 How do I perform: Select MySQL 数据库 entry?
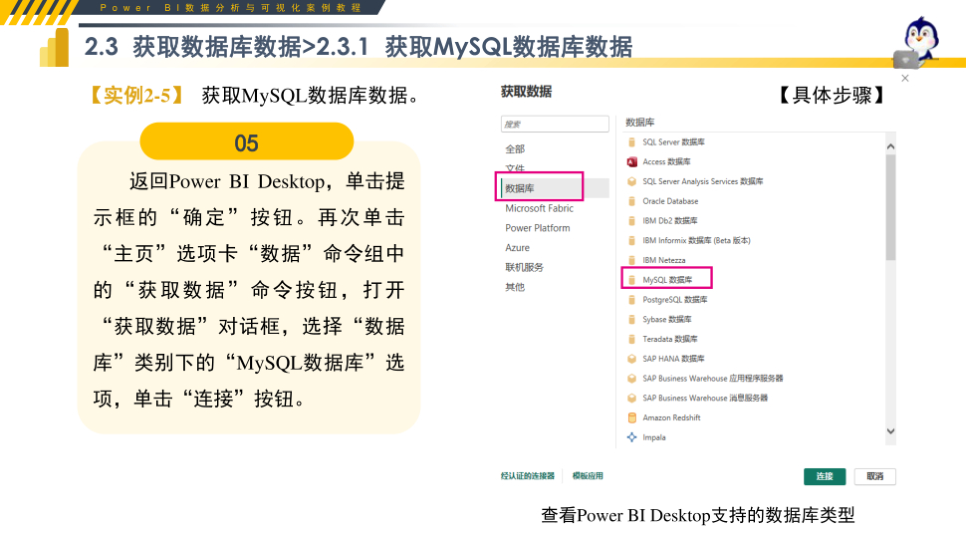(667, 280)
